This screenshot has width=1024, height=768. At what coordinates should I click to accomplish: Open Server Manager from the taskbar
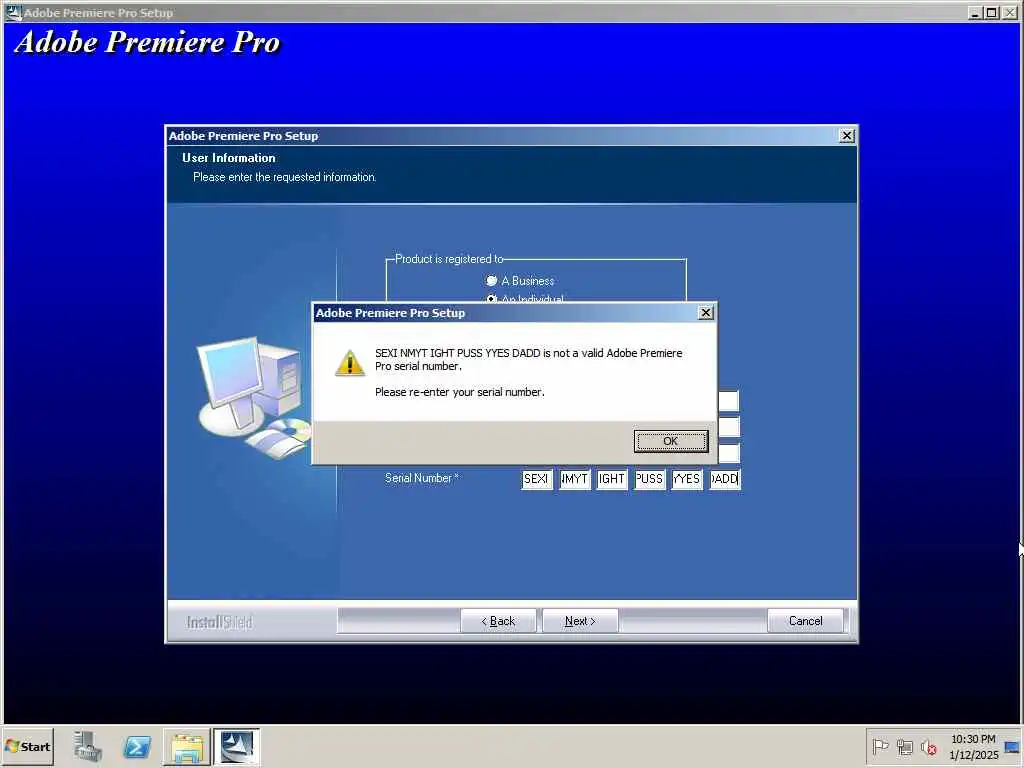pos(88,746)
